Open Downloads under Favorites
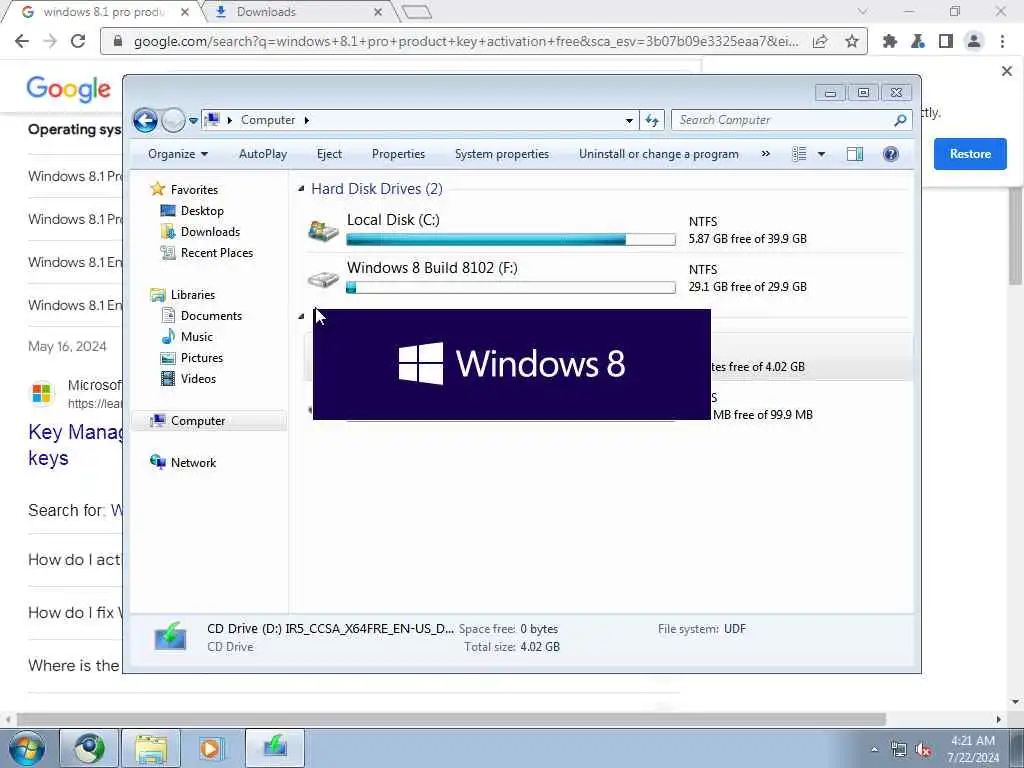 tap(210, 232)
